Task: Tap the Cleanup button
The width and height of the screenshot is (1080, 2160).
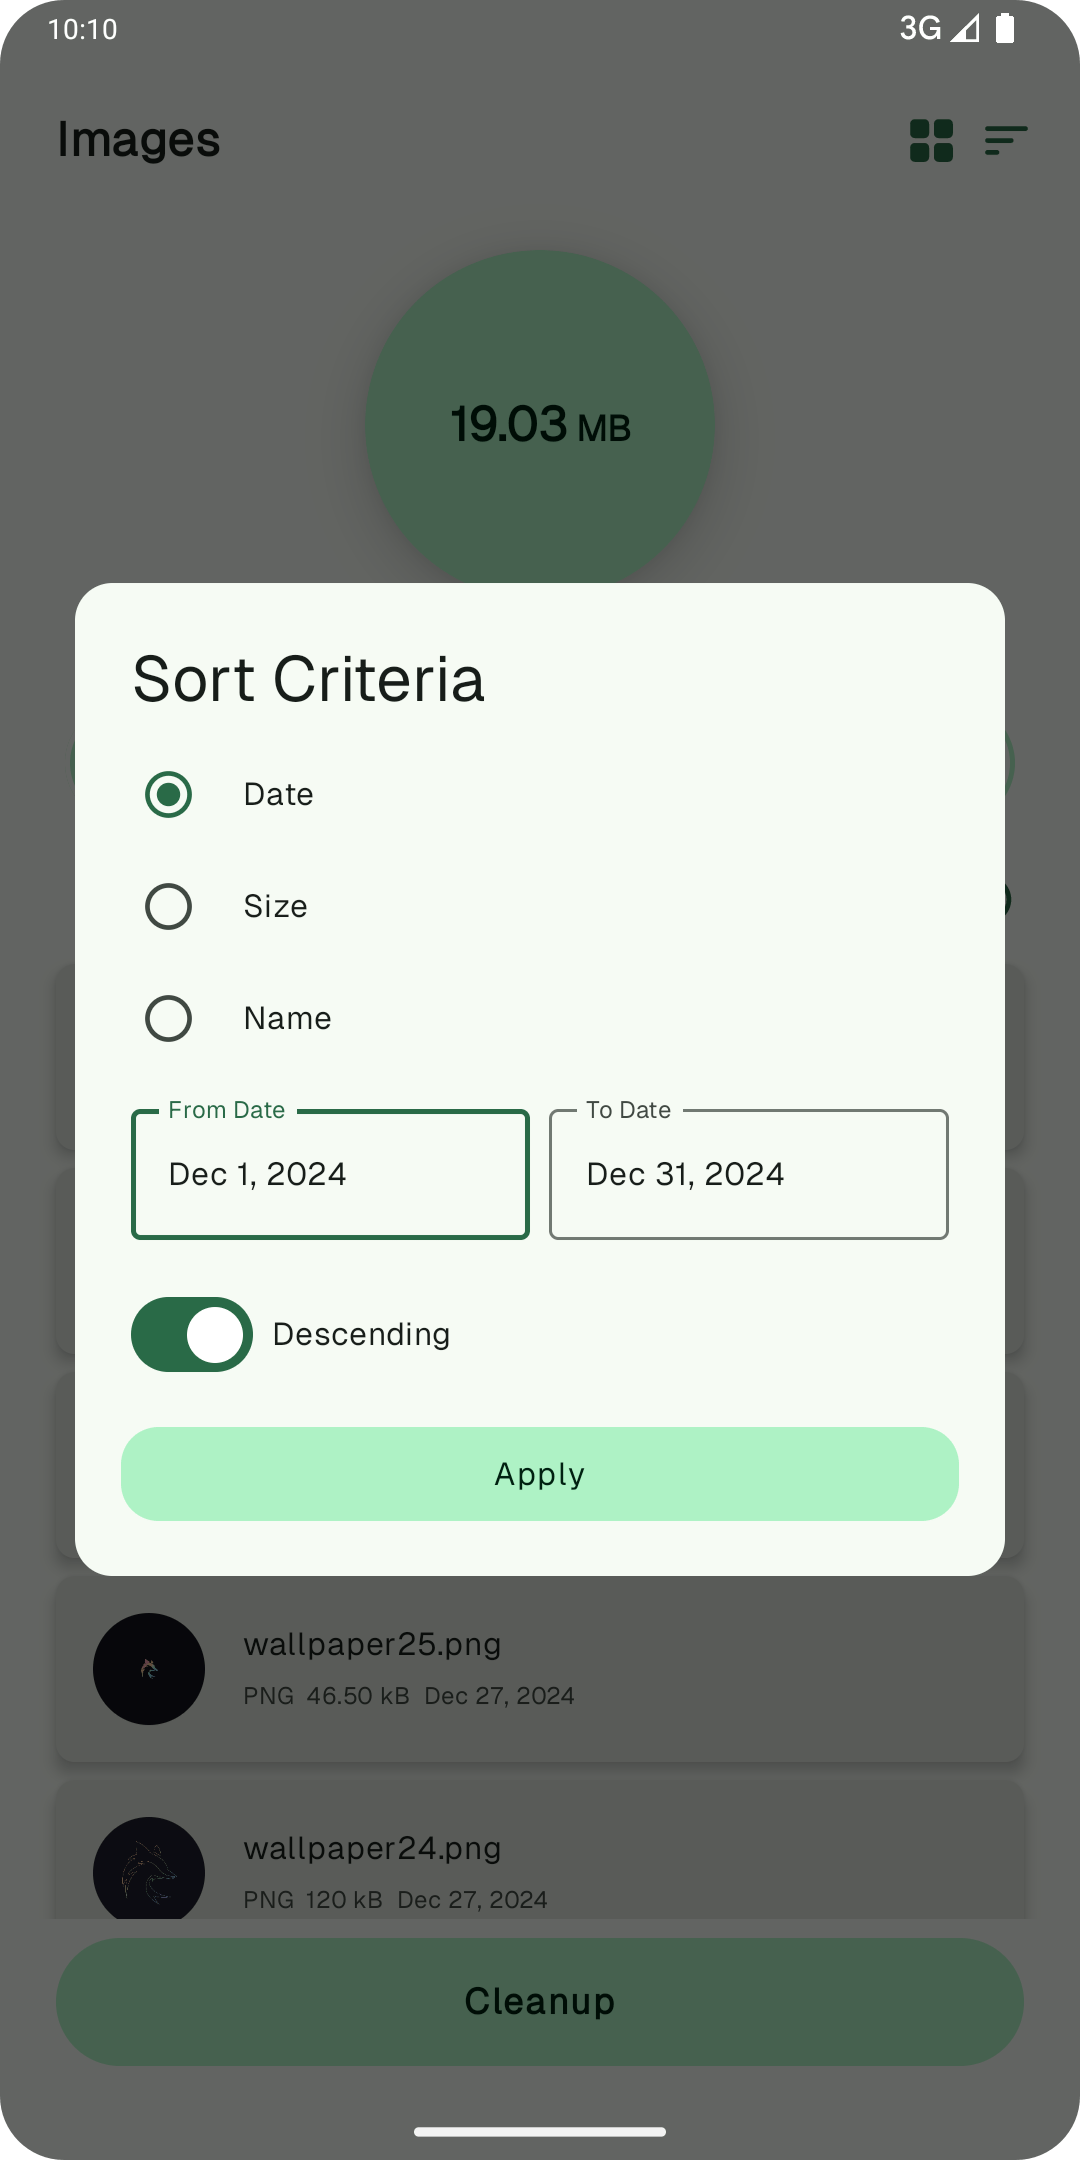Action: 540,2002
